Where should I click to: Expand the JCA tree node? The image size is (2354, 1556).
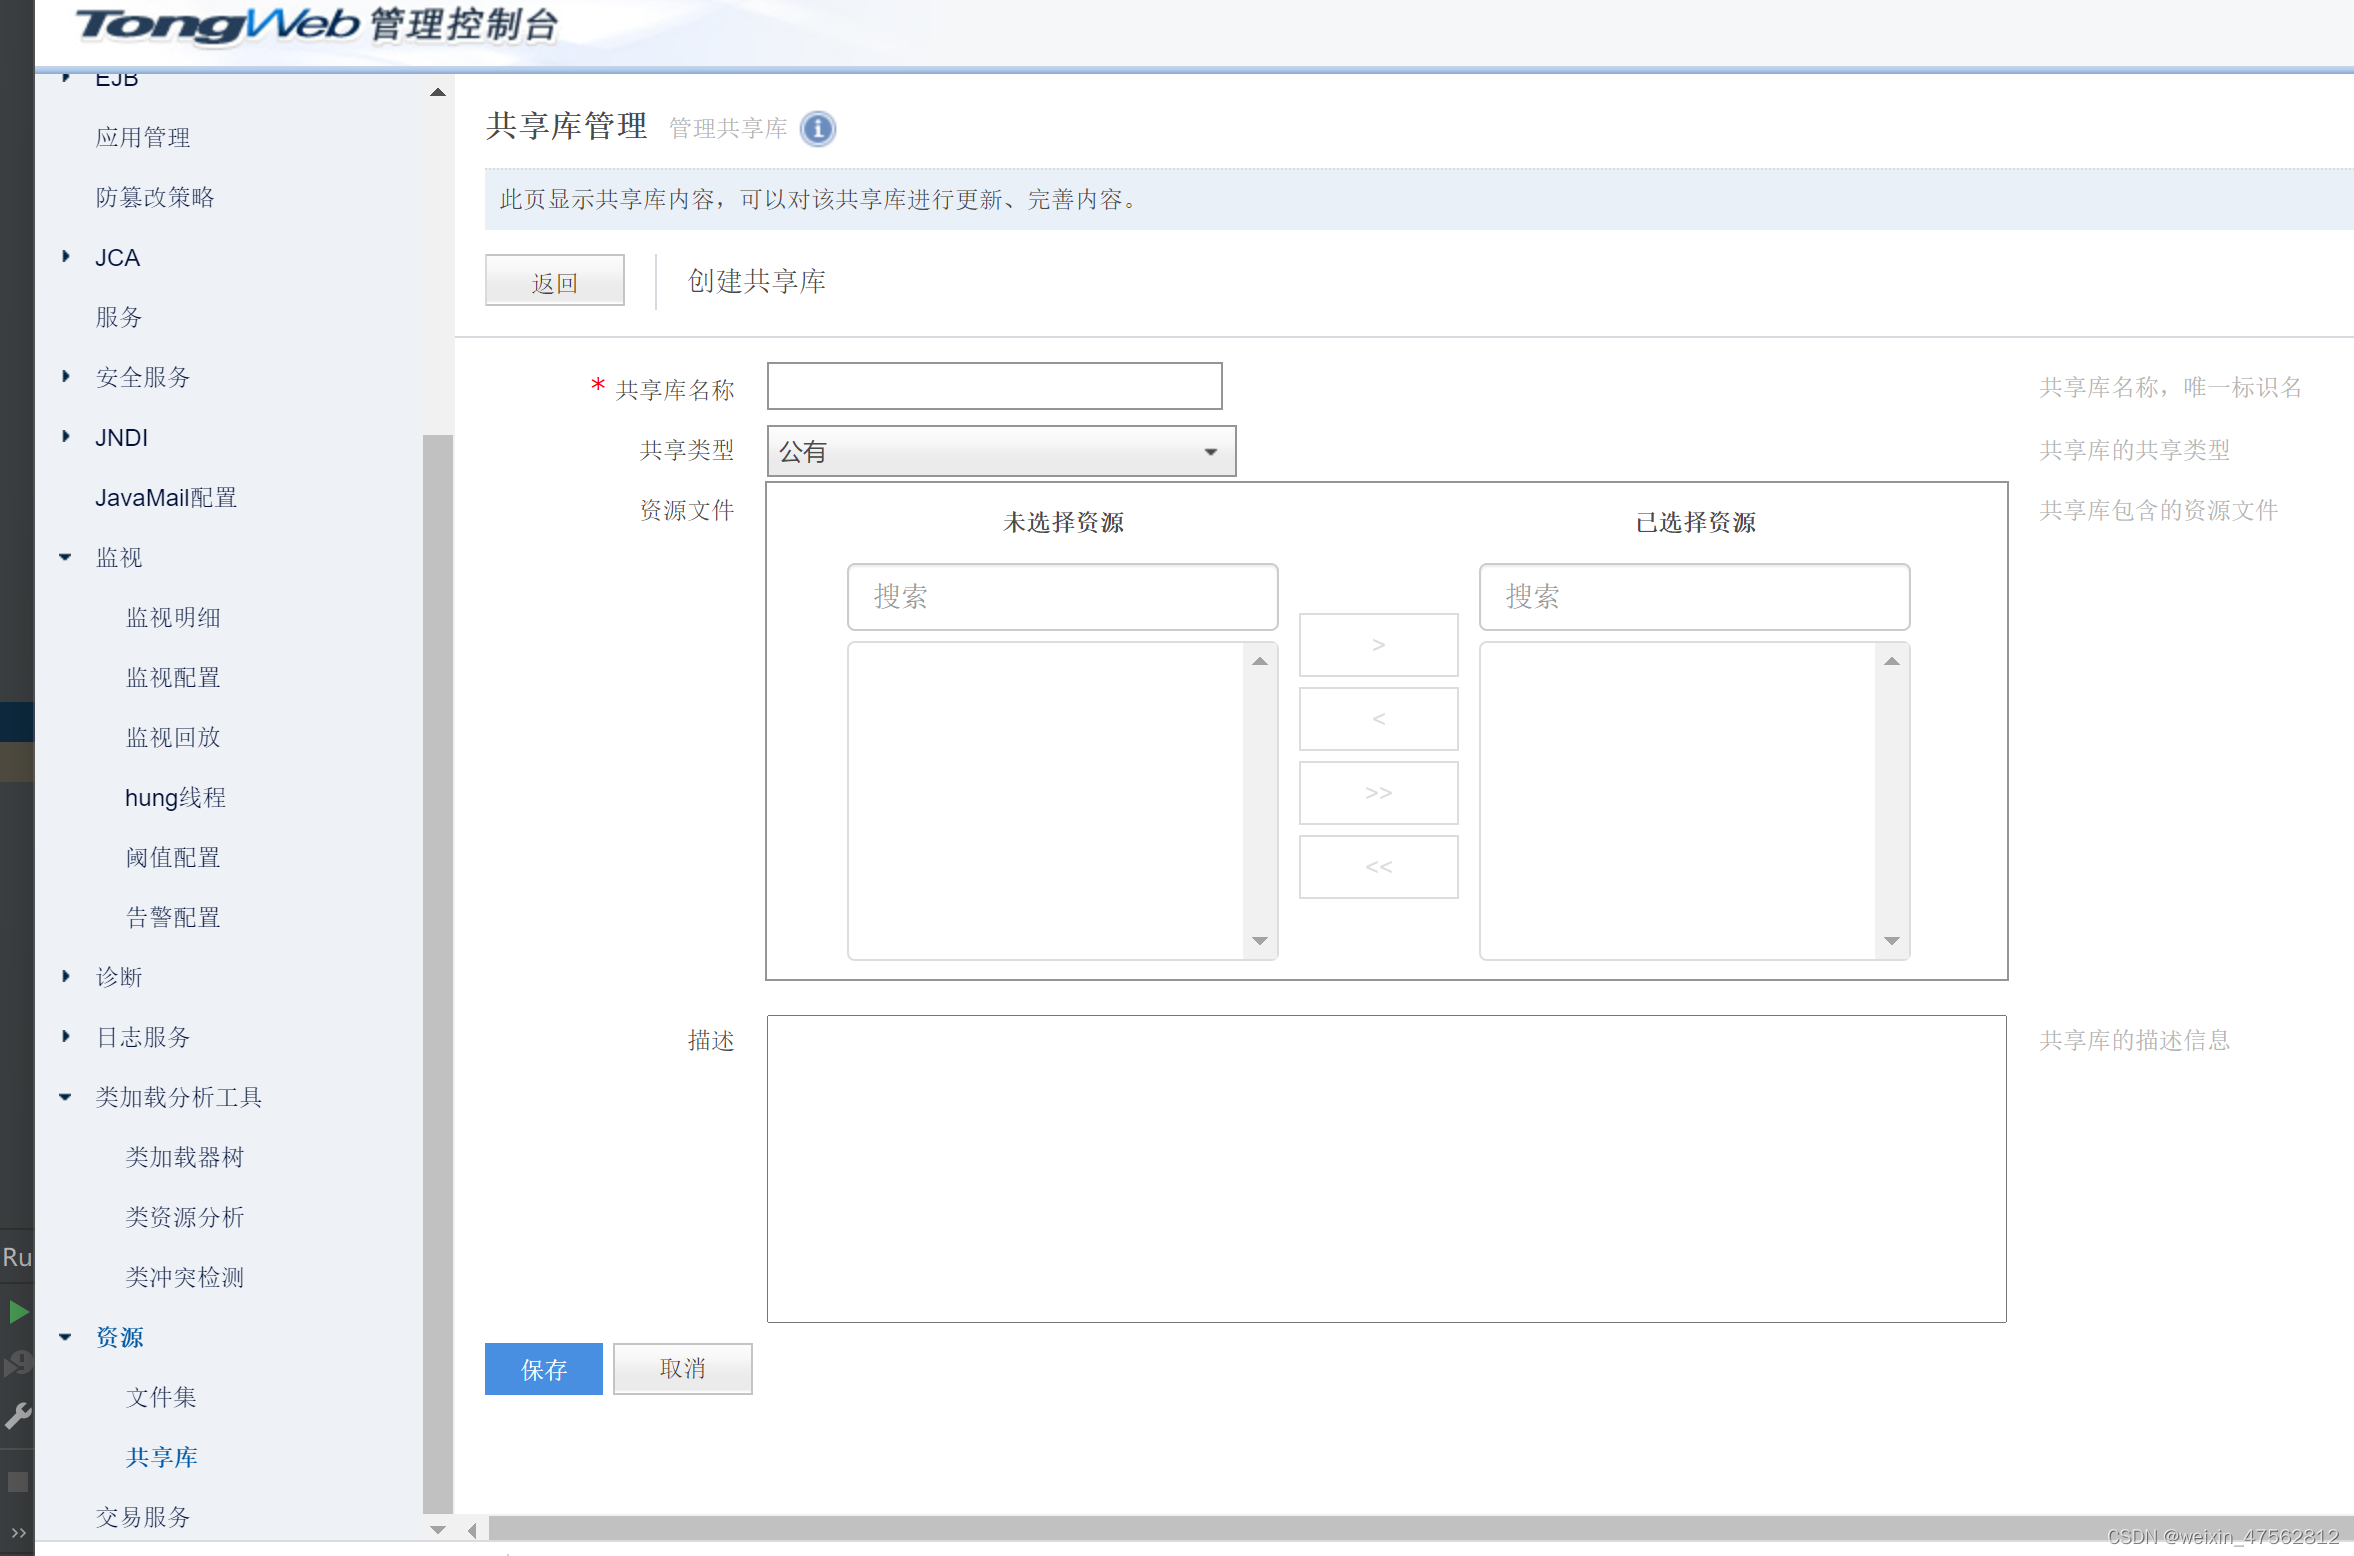[x=66, y=257]
